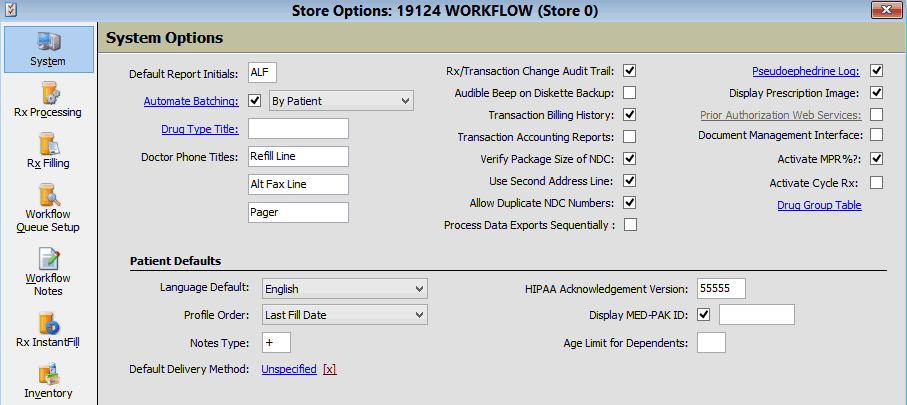
Task: Enable Document Management Interface checkbox
Action: (x=876, y=135)
